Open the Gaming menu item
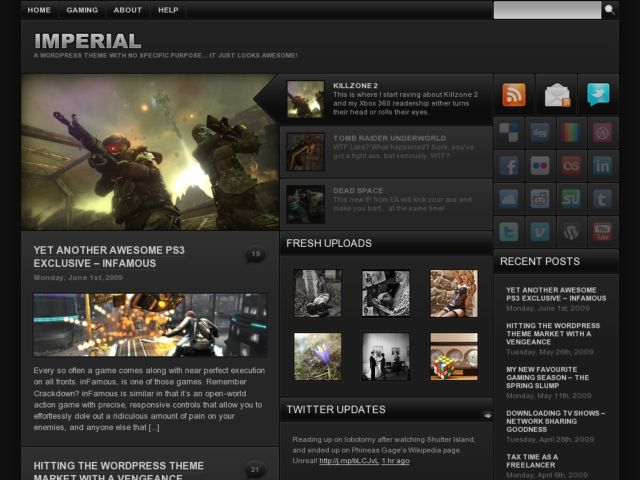This screenshot has height=480, width=640. click(82, 10)
